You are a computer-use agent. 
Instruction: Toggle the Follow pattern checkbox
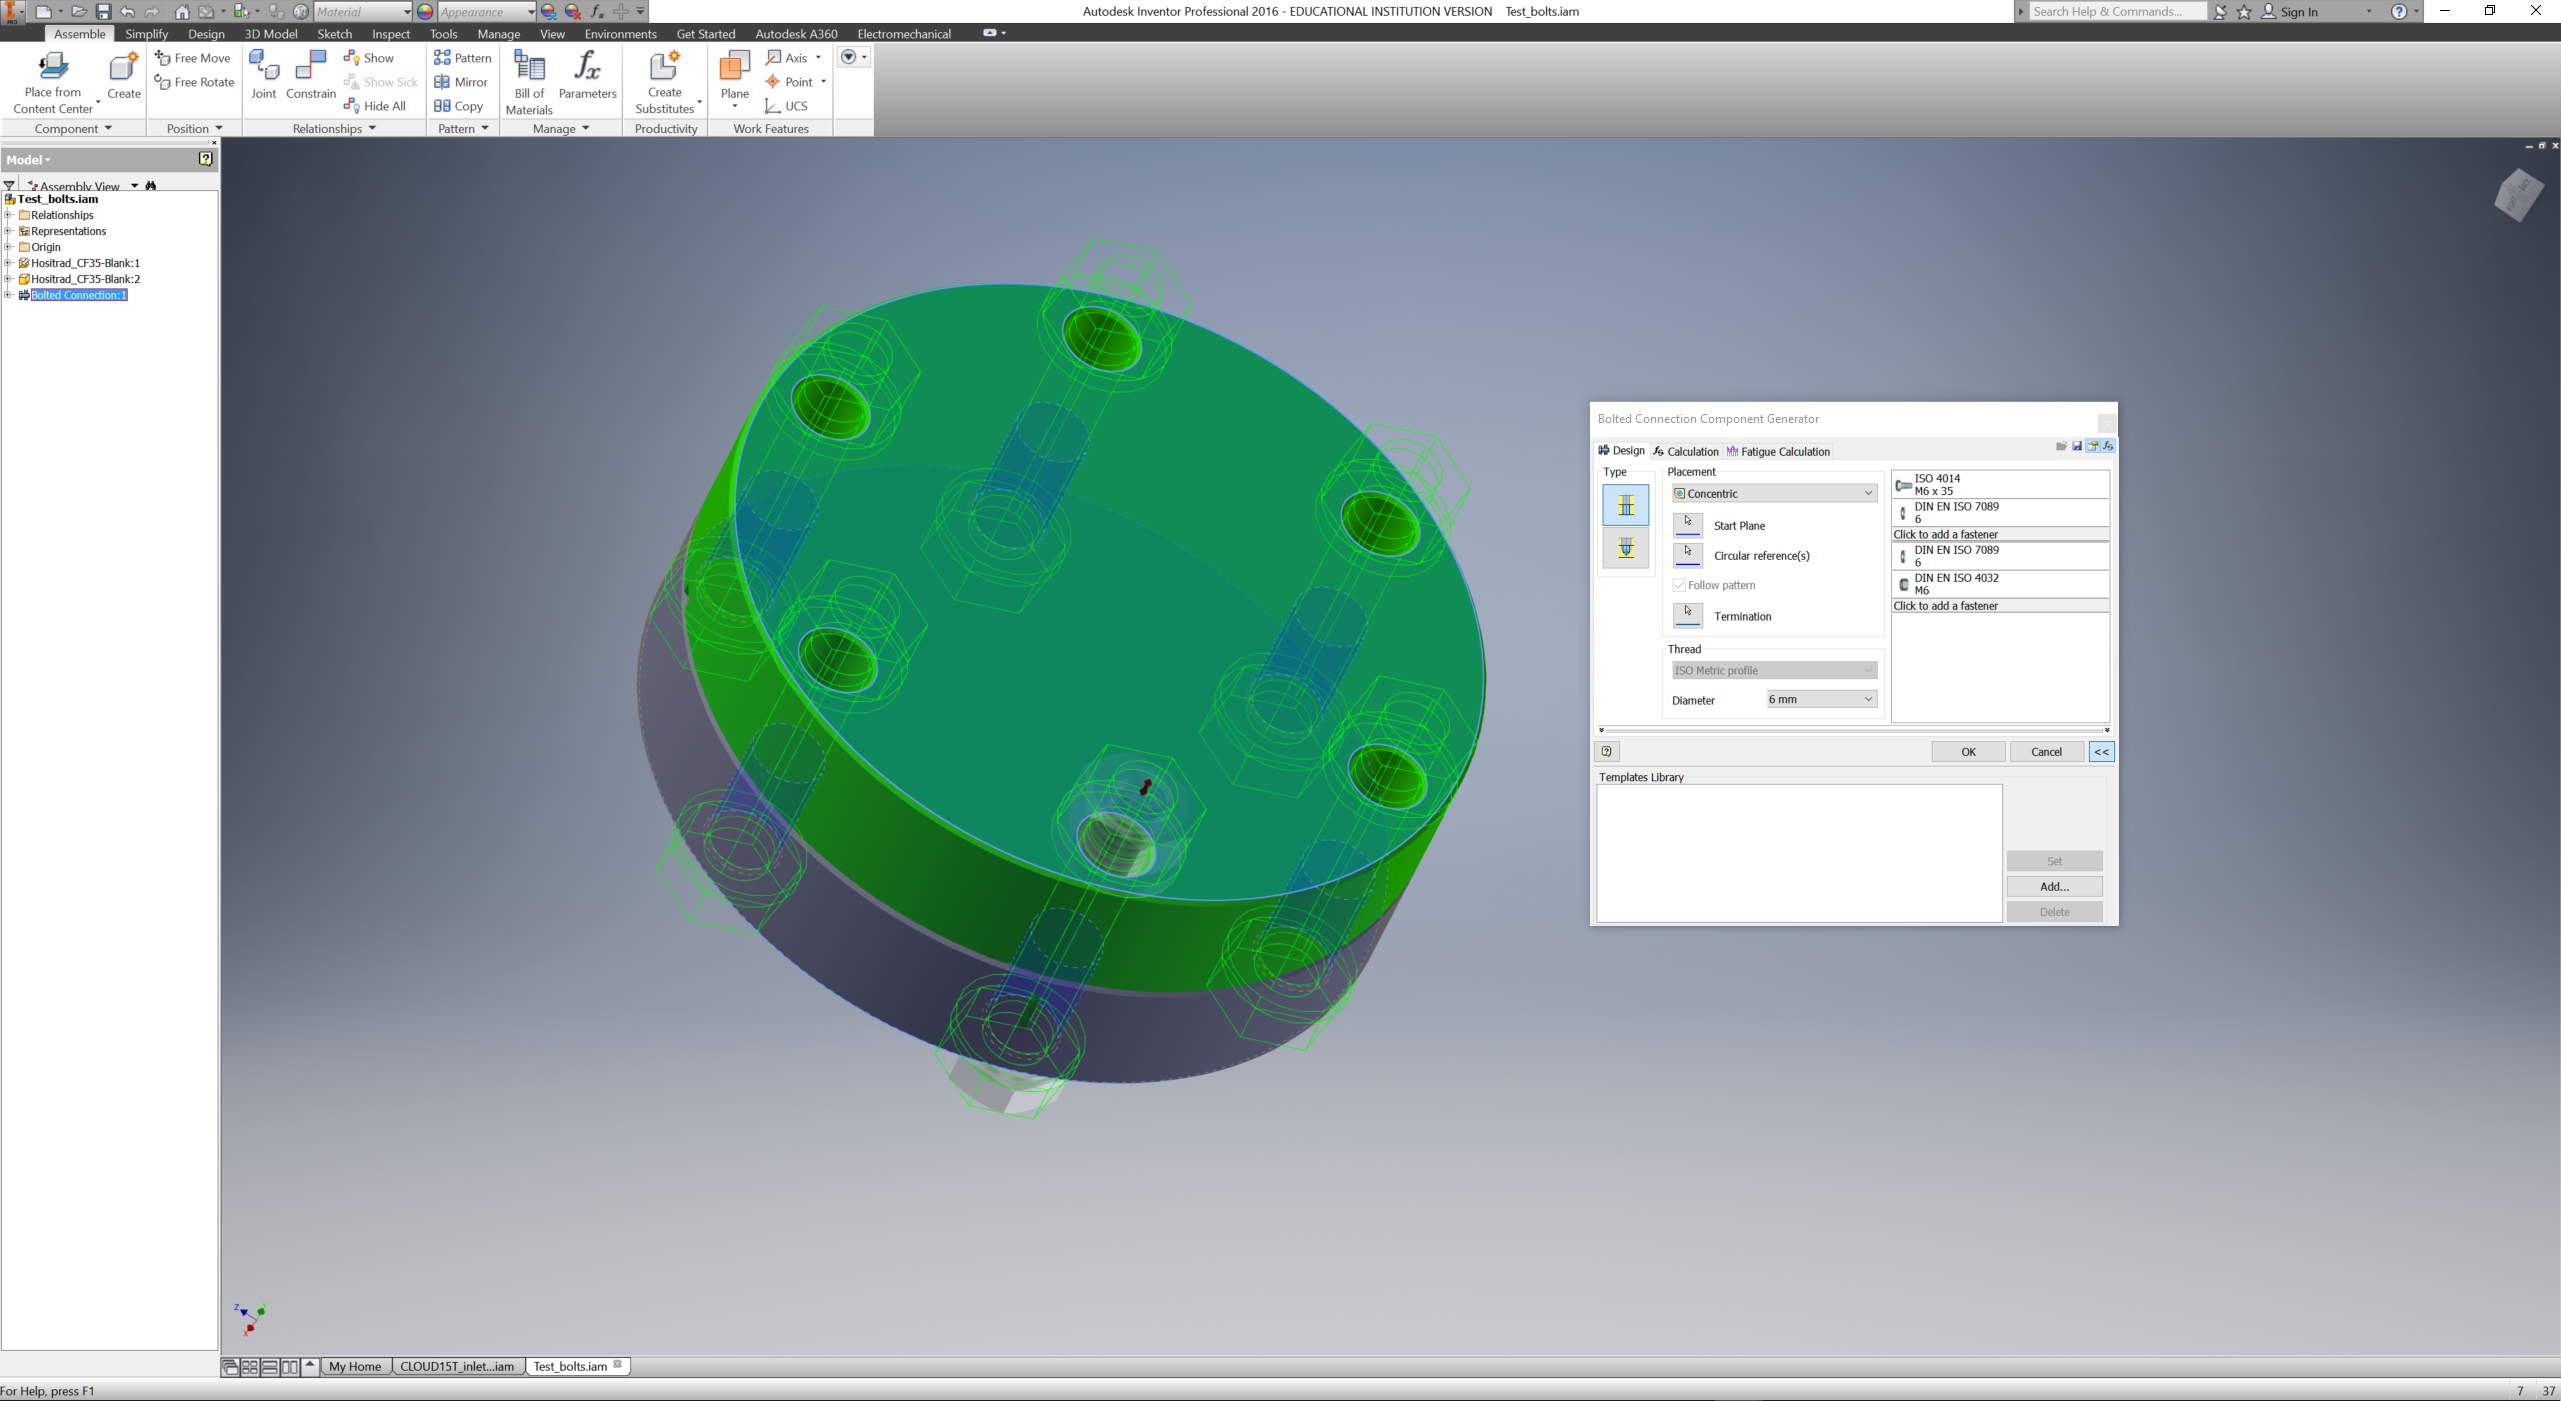1679,585
